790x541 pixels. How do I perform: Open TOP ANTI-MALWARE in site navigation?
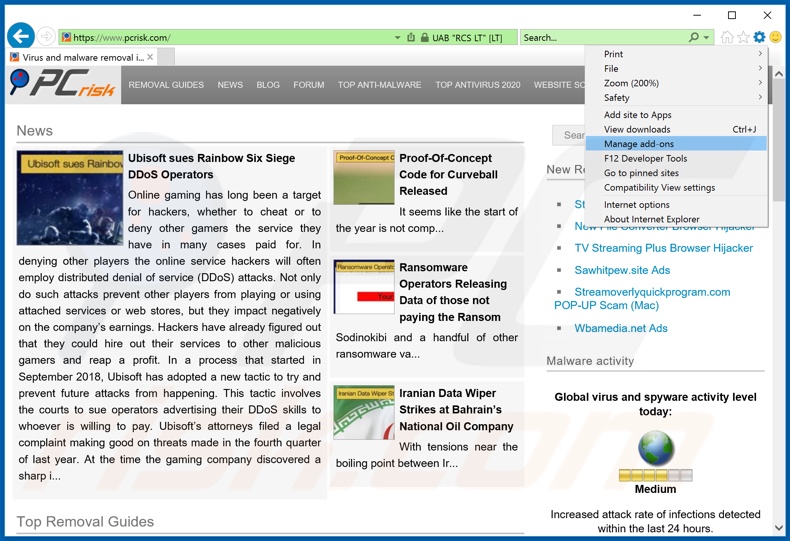[x=379, y=85]
